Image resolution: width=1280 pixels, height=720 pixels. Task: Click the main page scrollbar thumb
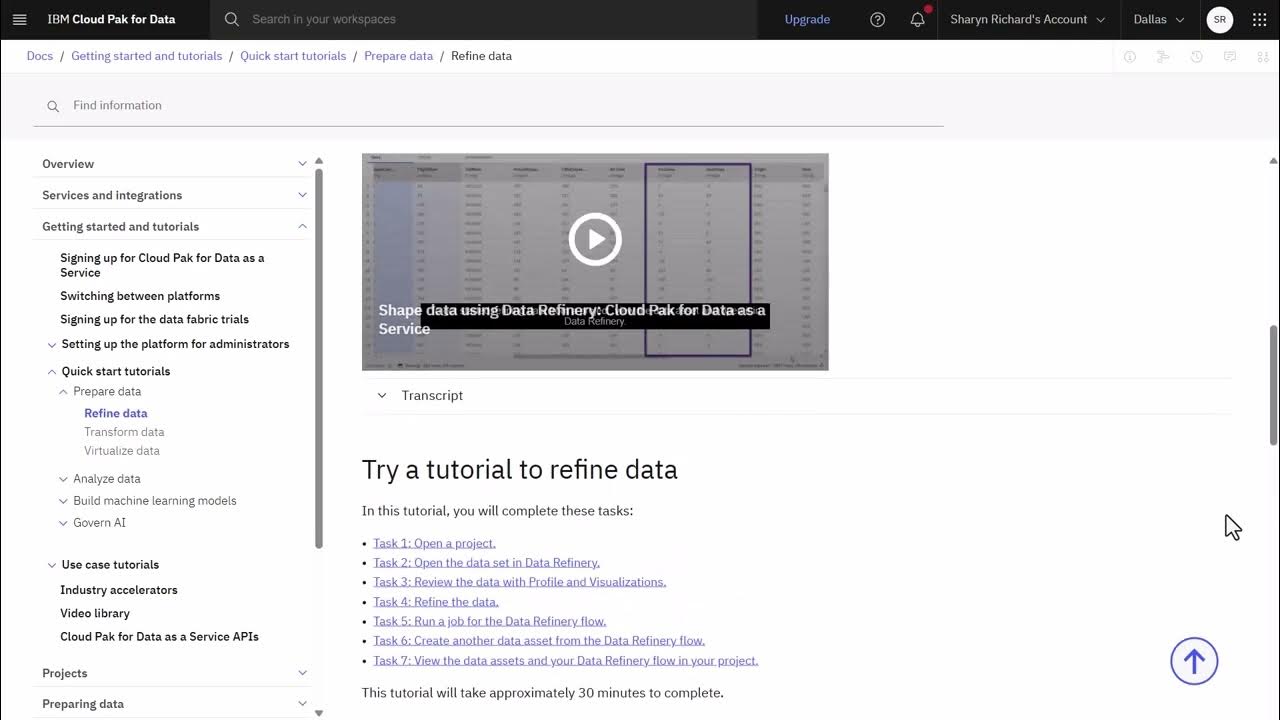1273,385
